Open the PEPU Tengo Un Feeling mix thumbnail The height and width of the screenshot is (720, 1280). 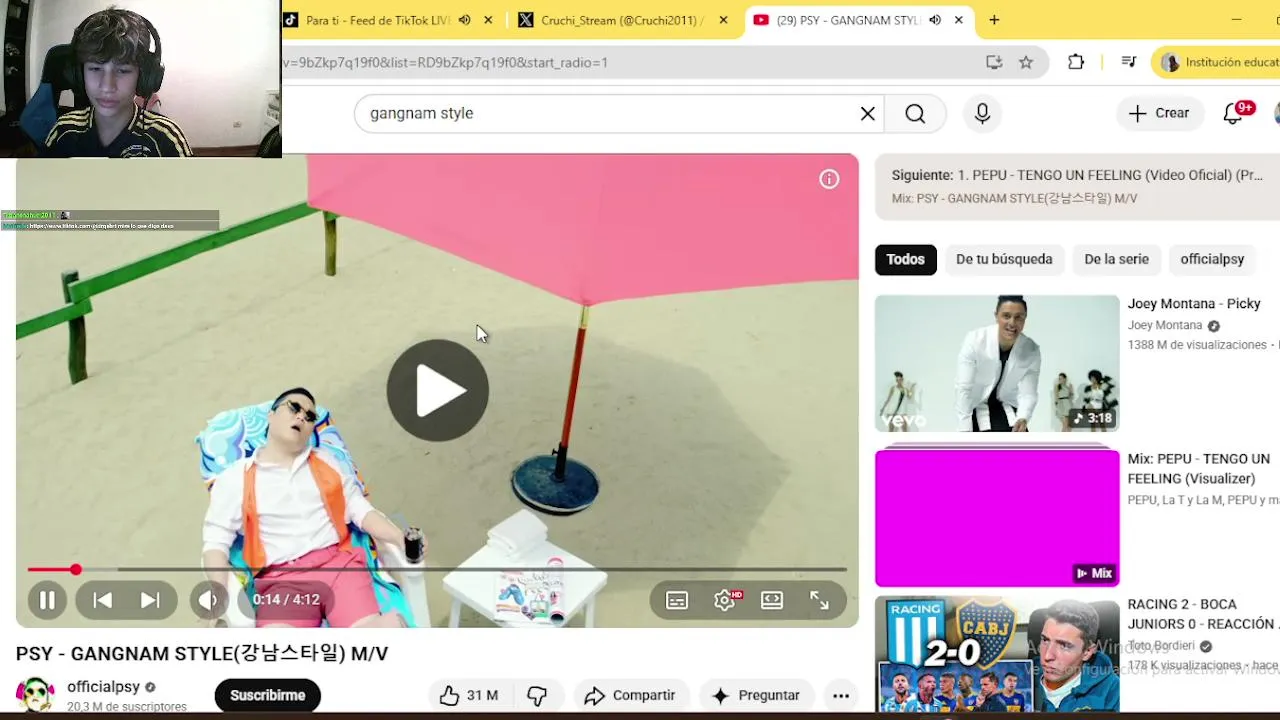click(x=997, y=518)
